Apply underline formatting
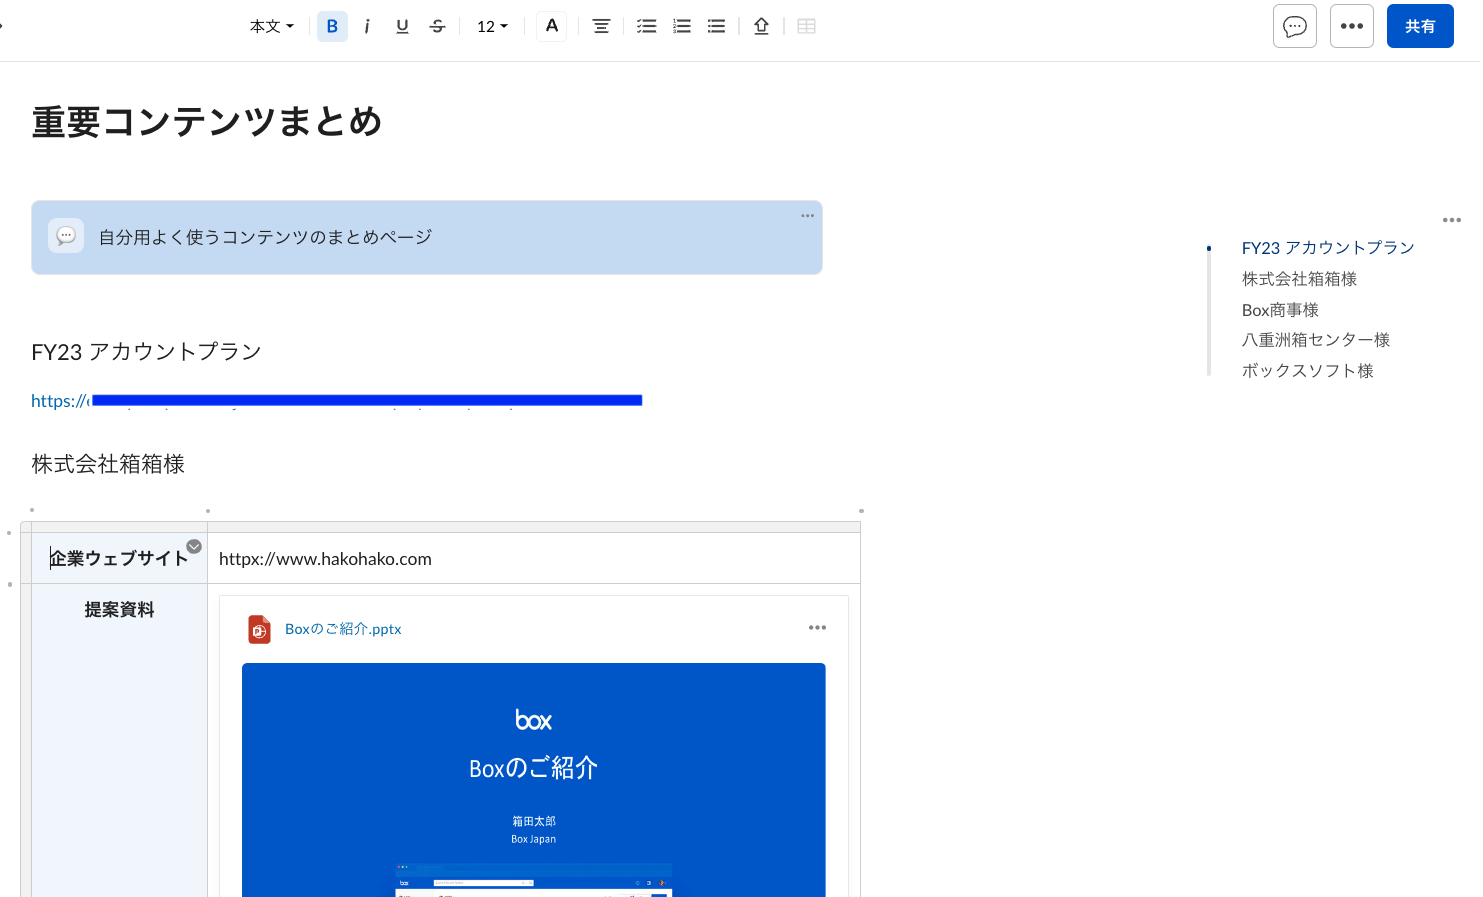The image size is (1483, 897). [x=402, y=26]
